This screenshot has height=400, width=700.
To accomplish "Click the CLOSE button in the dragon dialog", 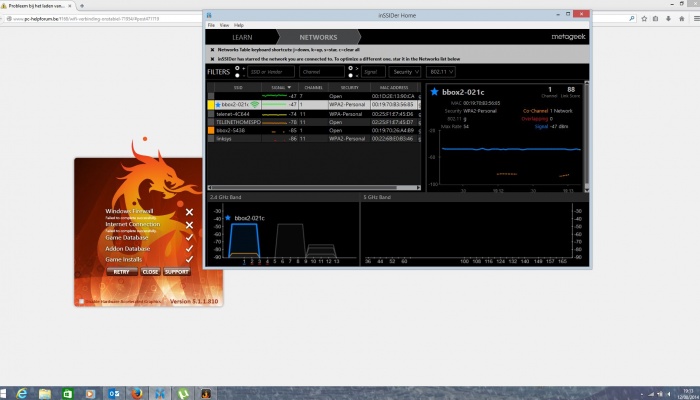I will point(150,271).
